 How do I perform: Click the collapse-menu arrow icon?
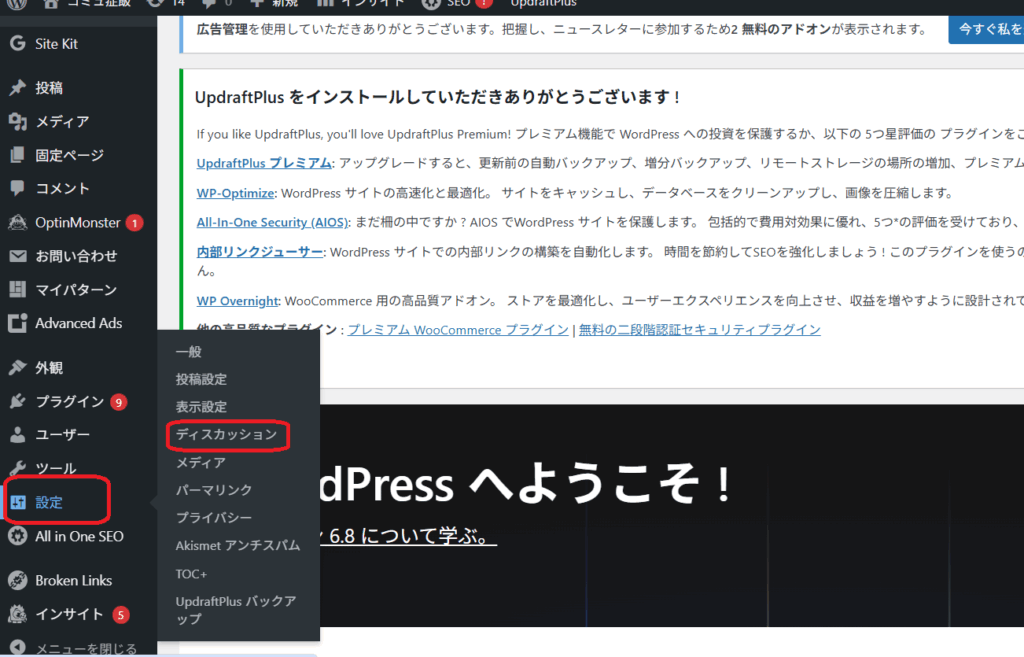18,648
